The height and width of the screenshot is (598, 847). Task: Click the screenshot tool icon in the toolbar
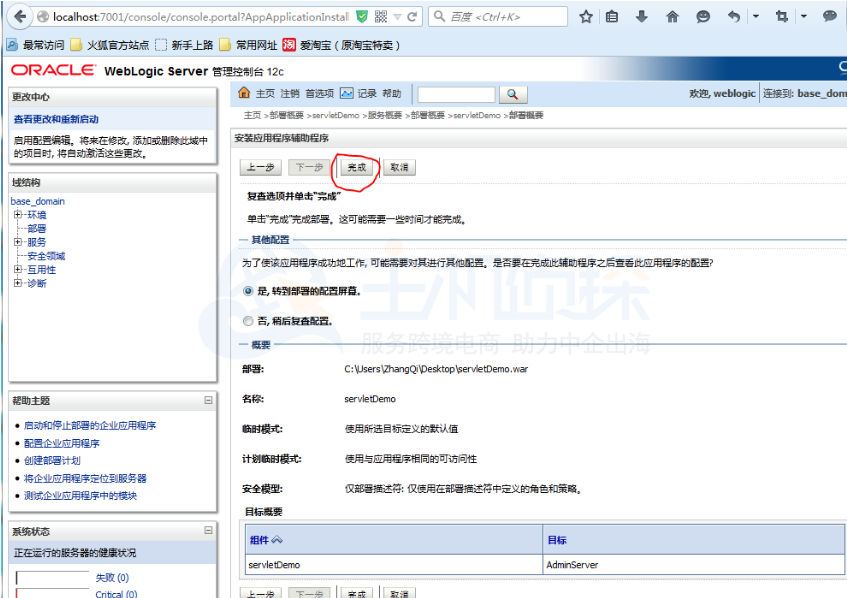tap(782, 15)
